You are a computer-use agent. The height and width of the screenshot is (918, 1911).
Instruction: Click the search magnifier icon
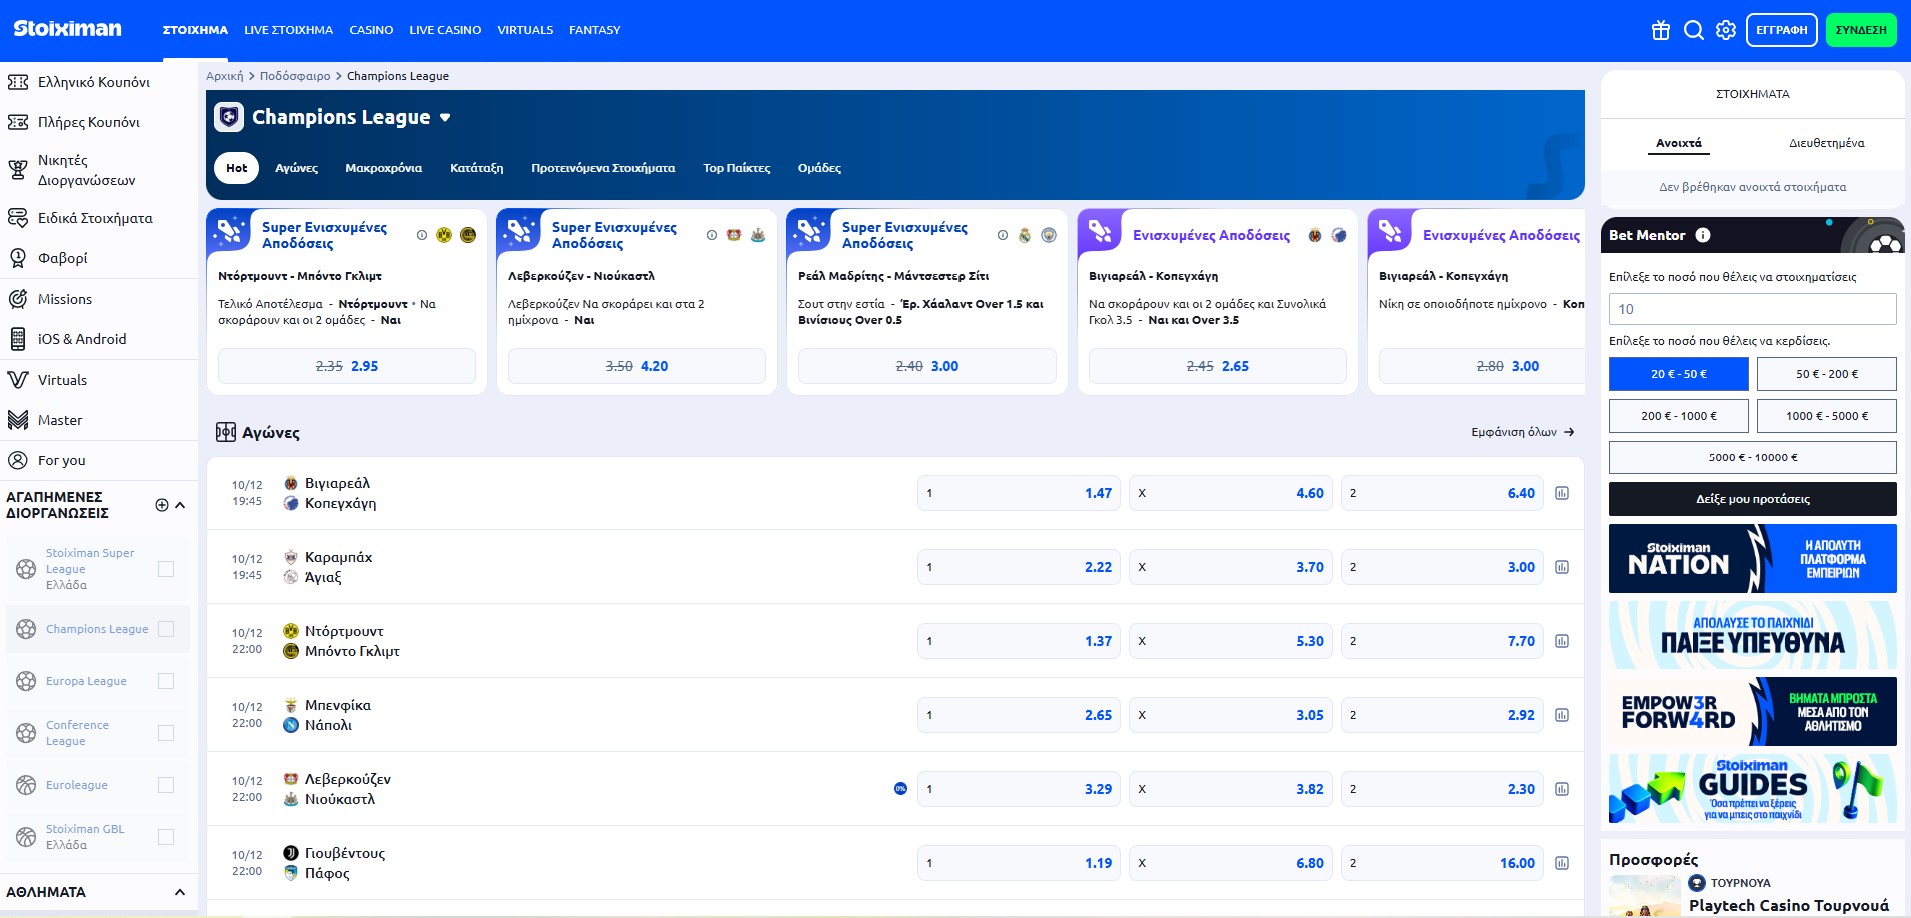tap(1693, 30)
